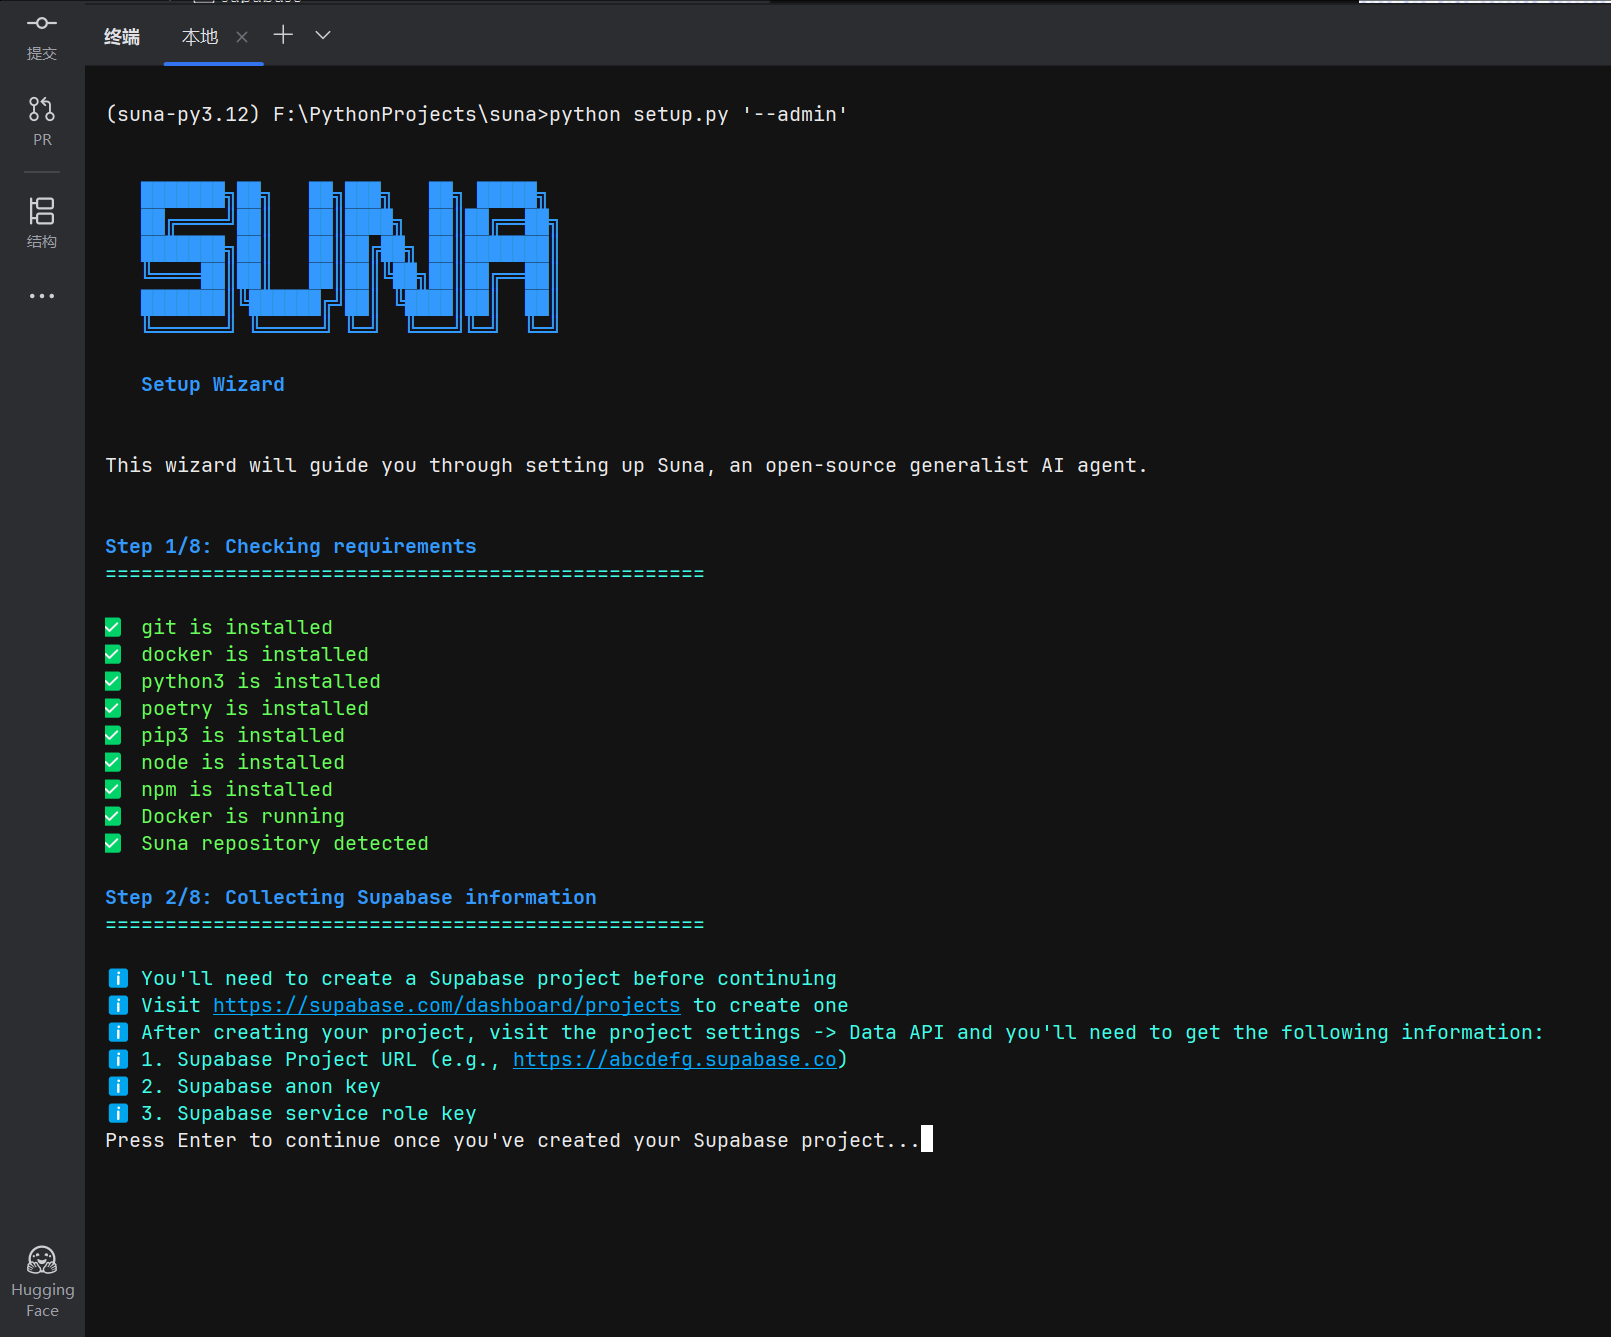Add a new terminal tab

[283, 35]
